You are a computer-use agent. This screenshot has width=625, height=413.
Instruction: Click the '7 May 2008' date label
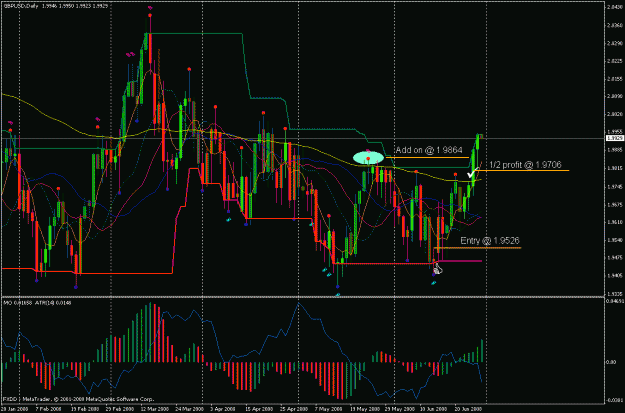click(x=328, y=409)
